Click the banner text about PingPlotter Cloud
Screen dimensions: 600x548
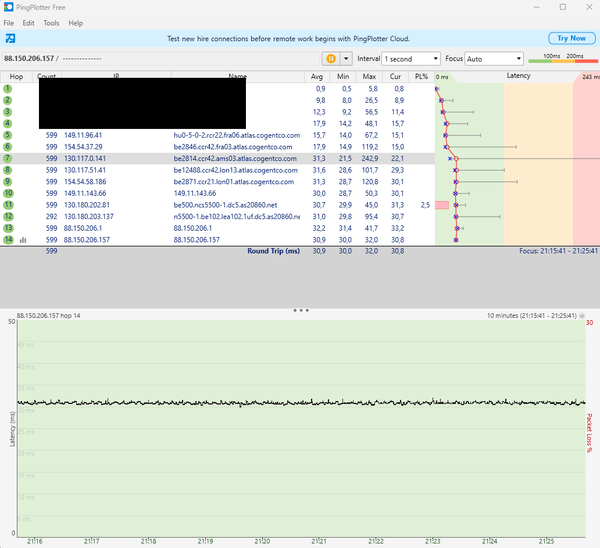click(x=289, y=39)
